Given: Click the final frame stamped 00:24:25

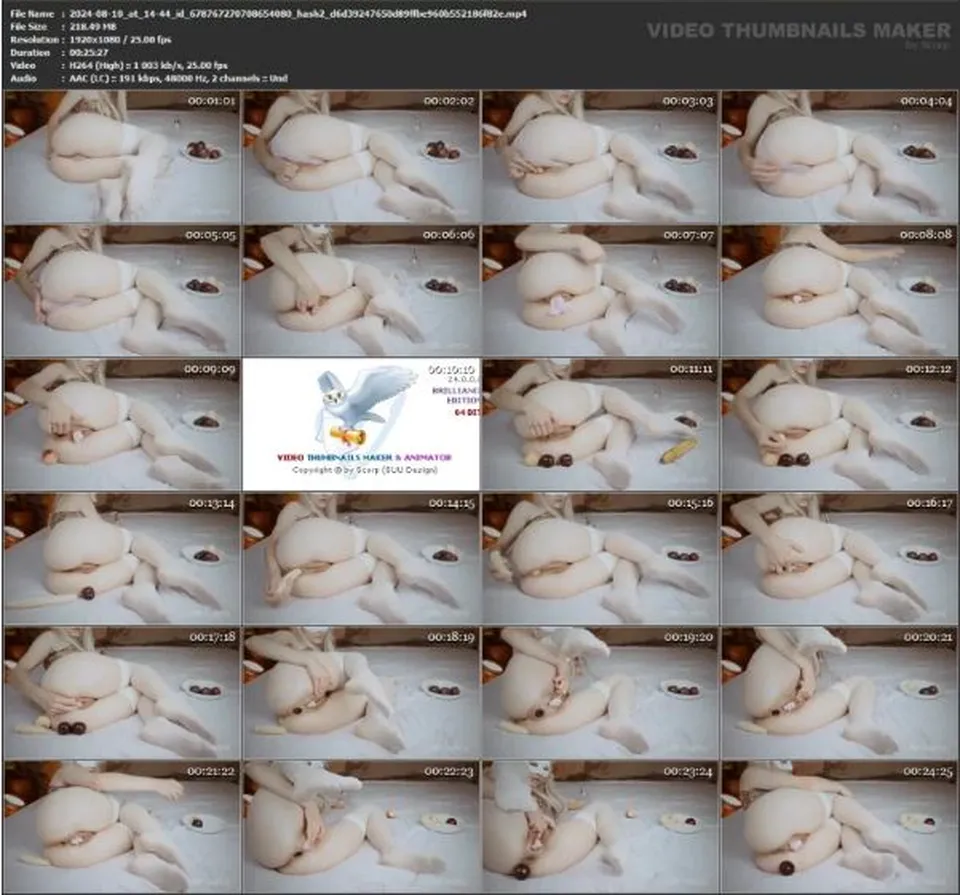Looking at the screenshot, I should coord(839,827).
